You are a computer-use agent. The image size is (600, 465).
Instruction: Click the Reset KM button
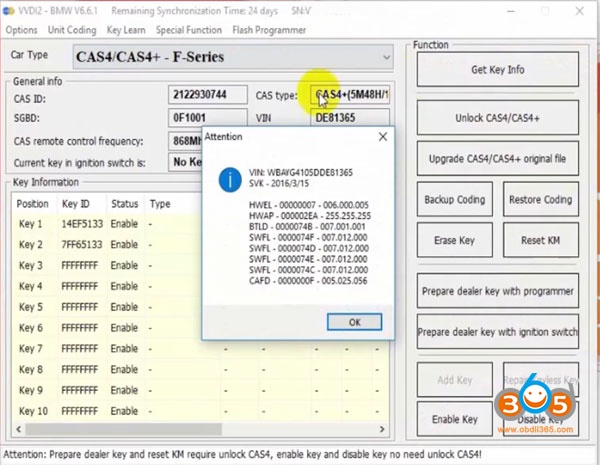[x=541, y=240]
